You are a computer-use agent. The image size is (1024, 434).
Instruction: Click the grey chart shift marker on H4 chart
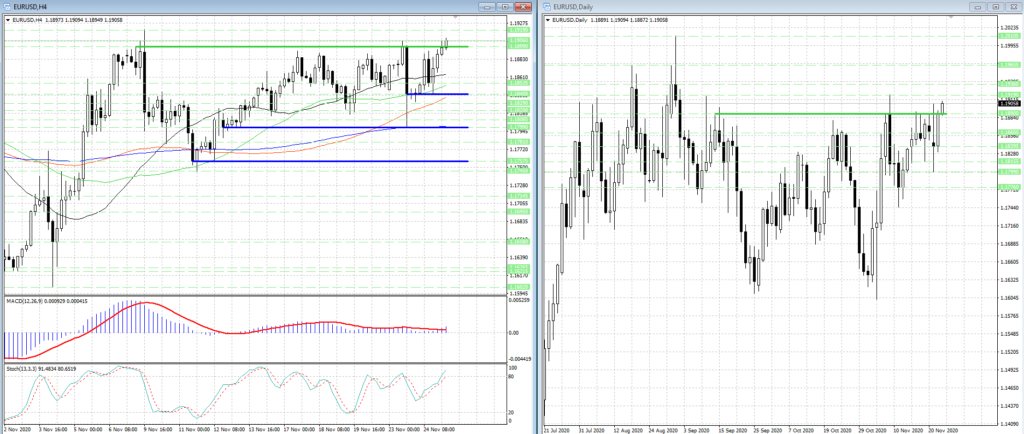[456, 17]
